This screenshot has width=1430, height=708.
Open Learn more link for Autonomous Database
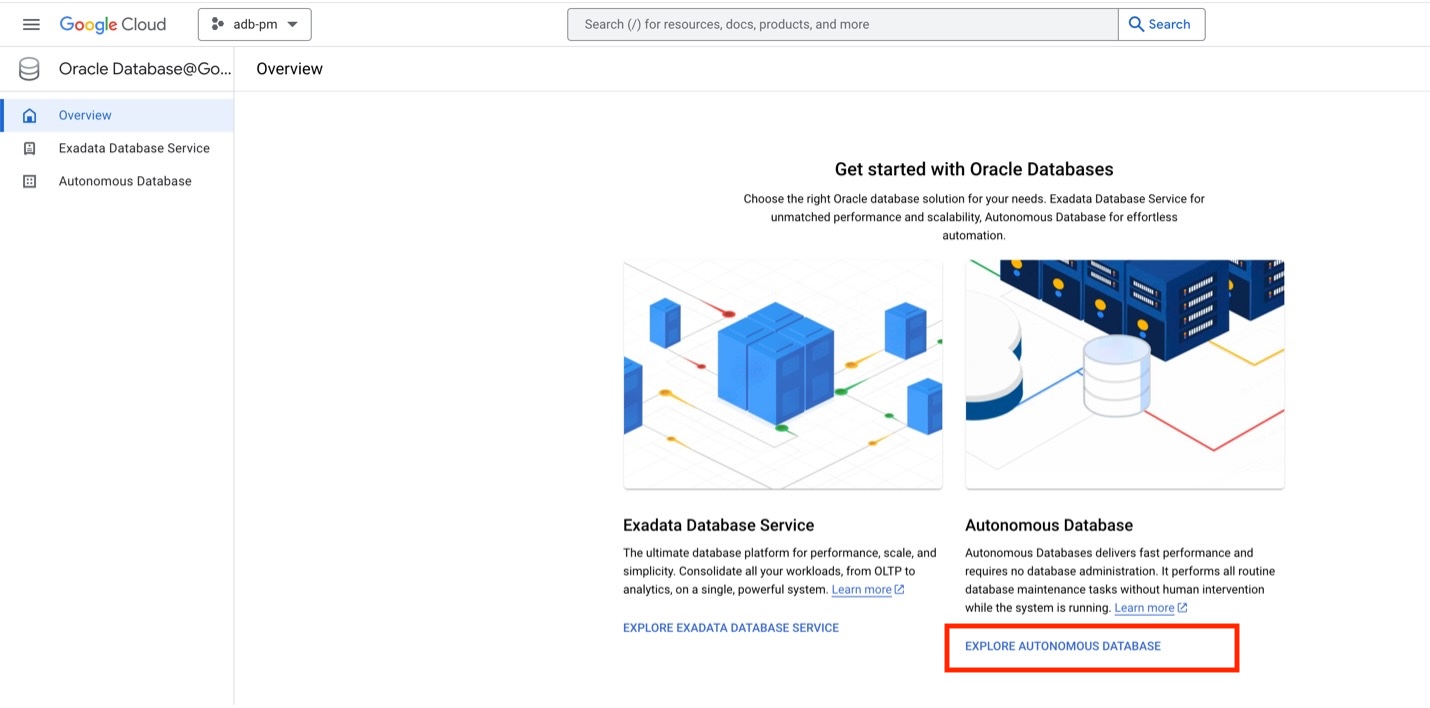(x=1144, y=608)
